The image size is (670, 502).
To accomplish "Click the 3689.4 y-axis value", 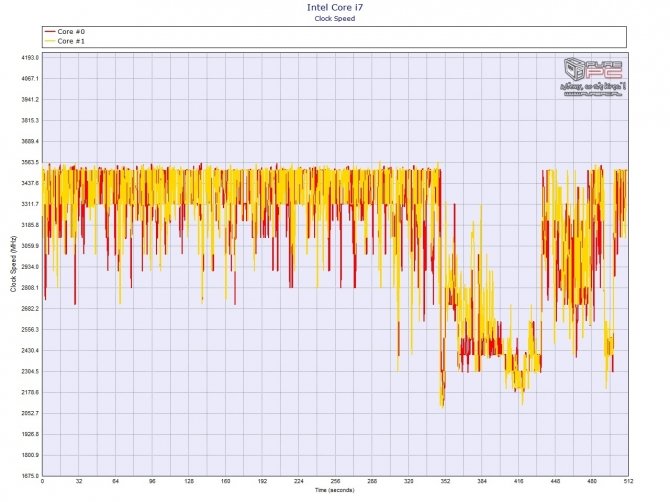I will [30, 141].
